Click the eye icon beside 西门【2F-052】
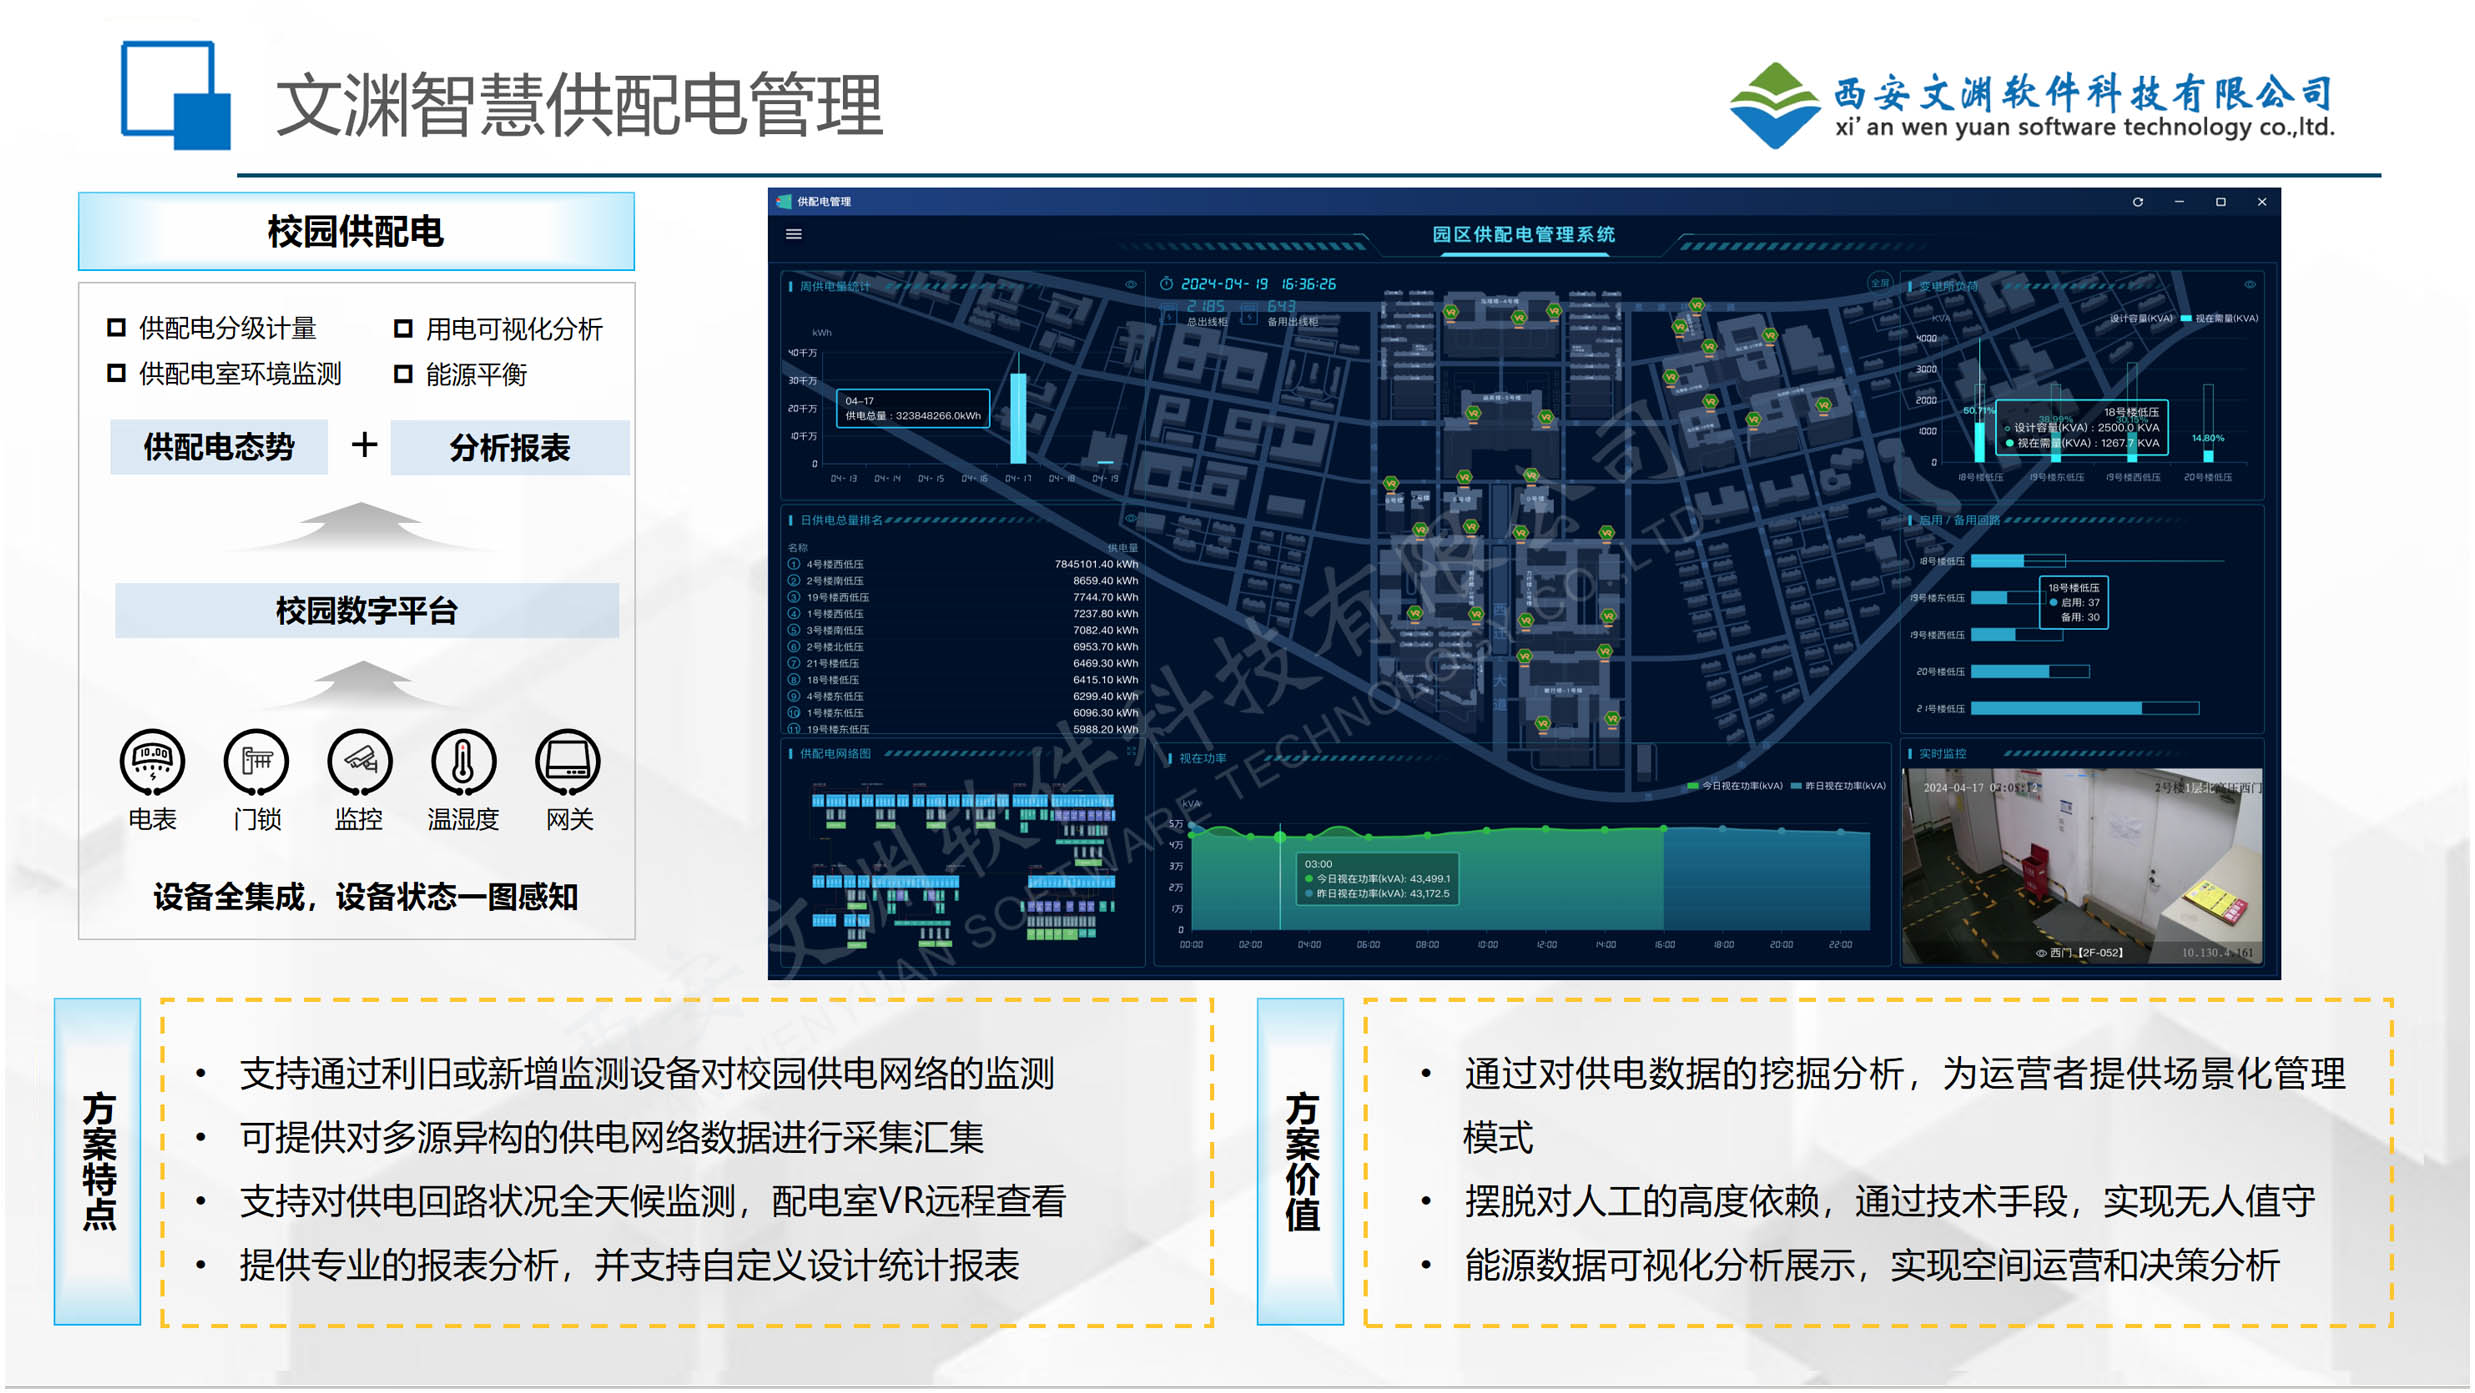2475x1393 pixels. click(2041, 953)
